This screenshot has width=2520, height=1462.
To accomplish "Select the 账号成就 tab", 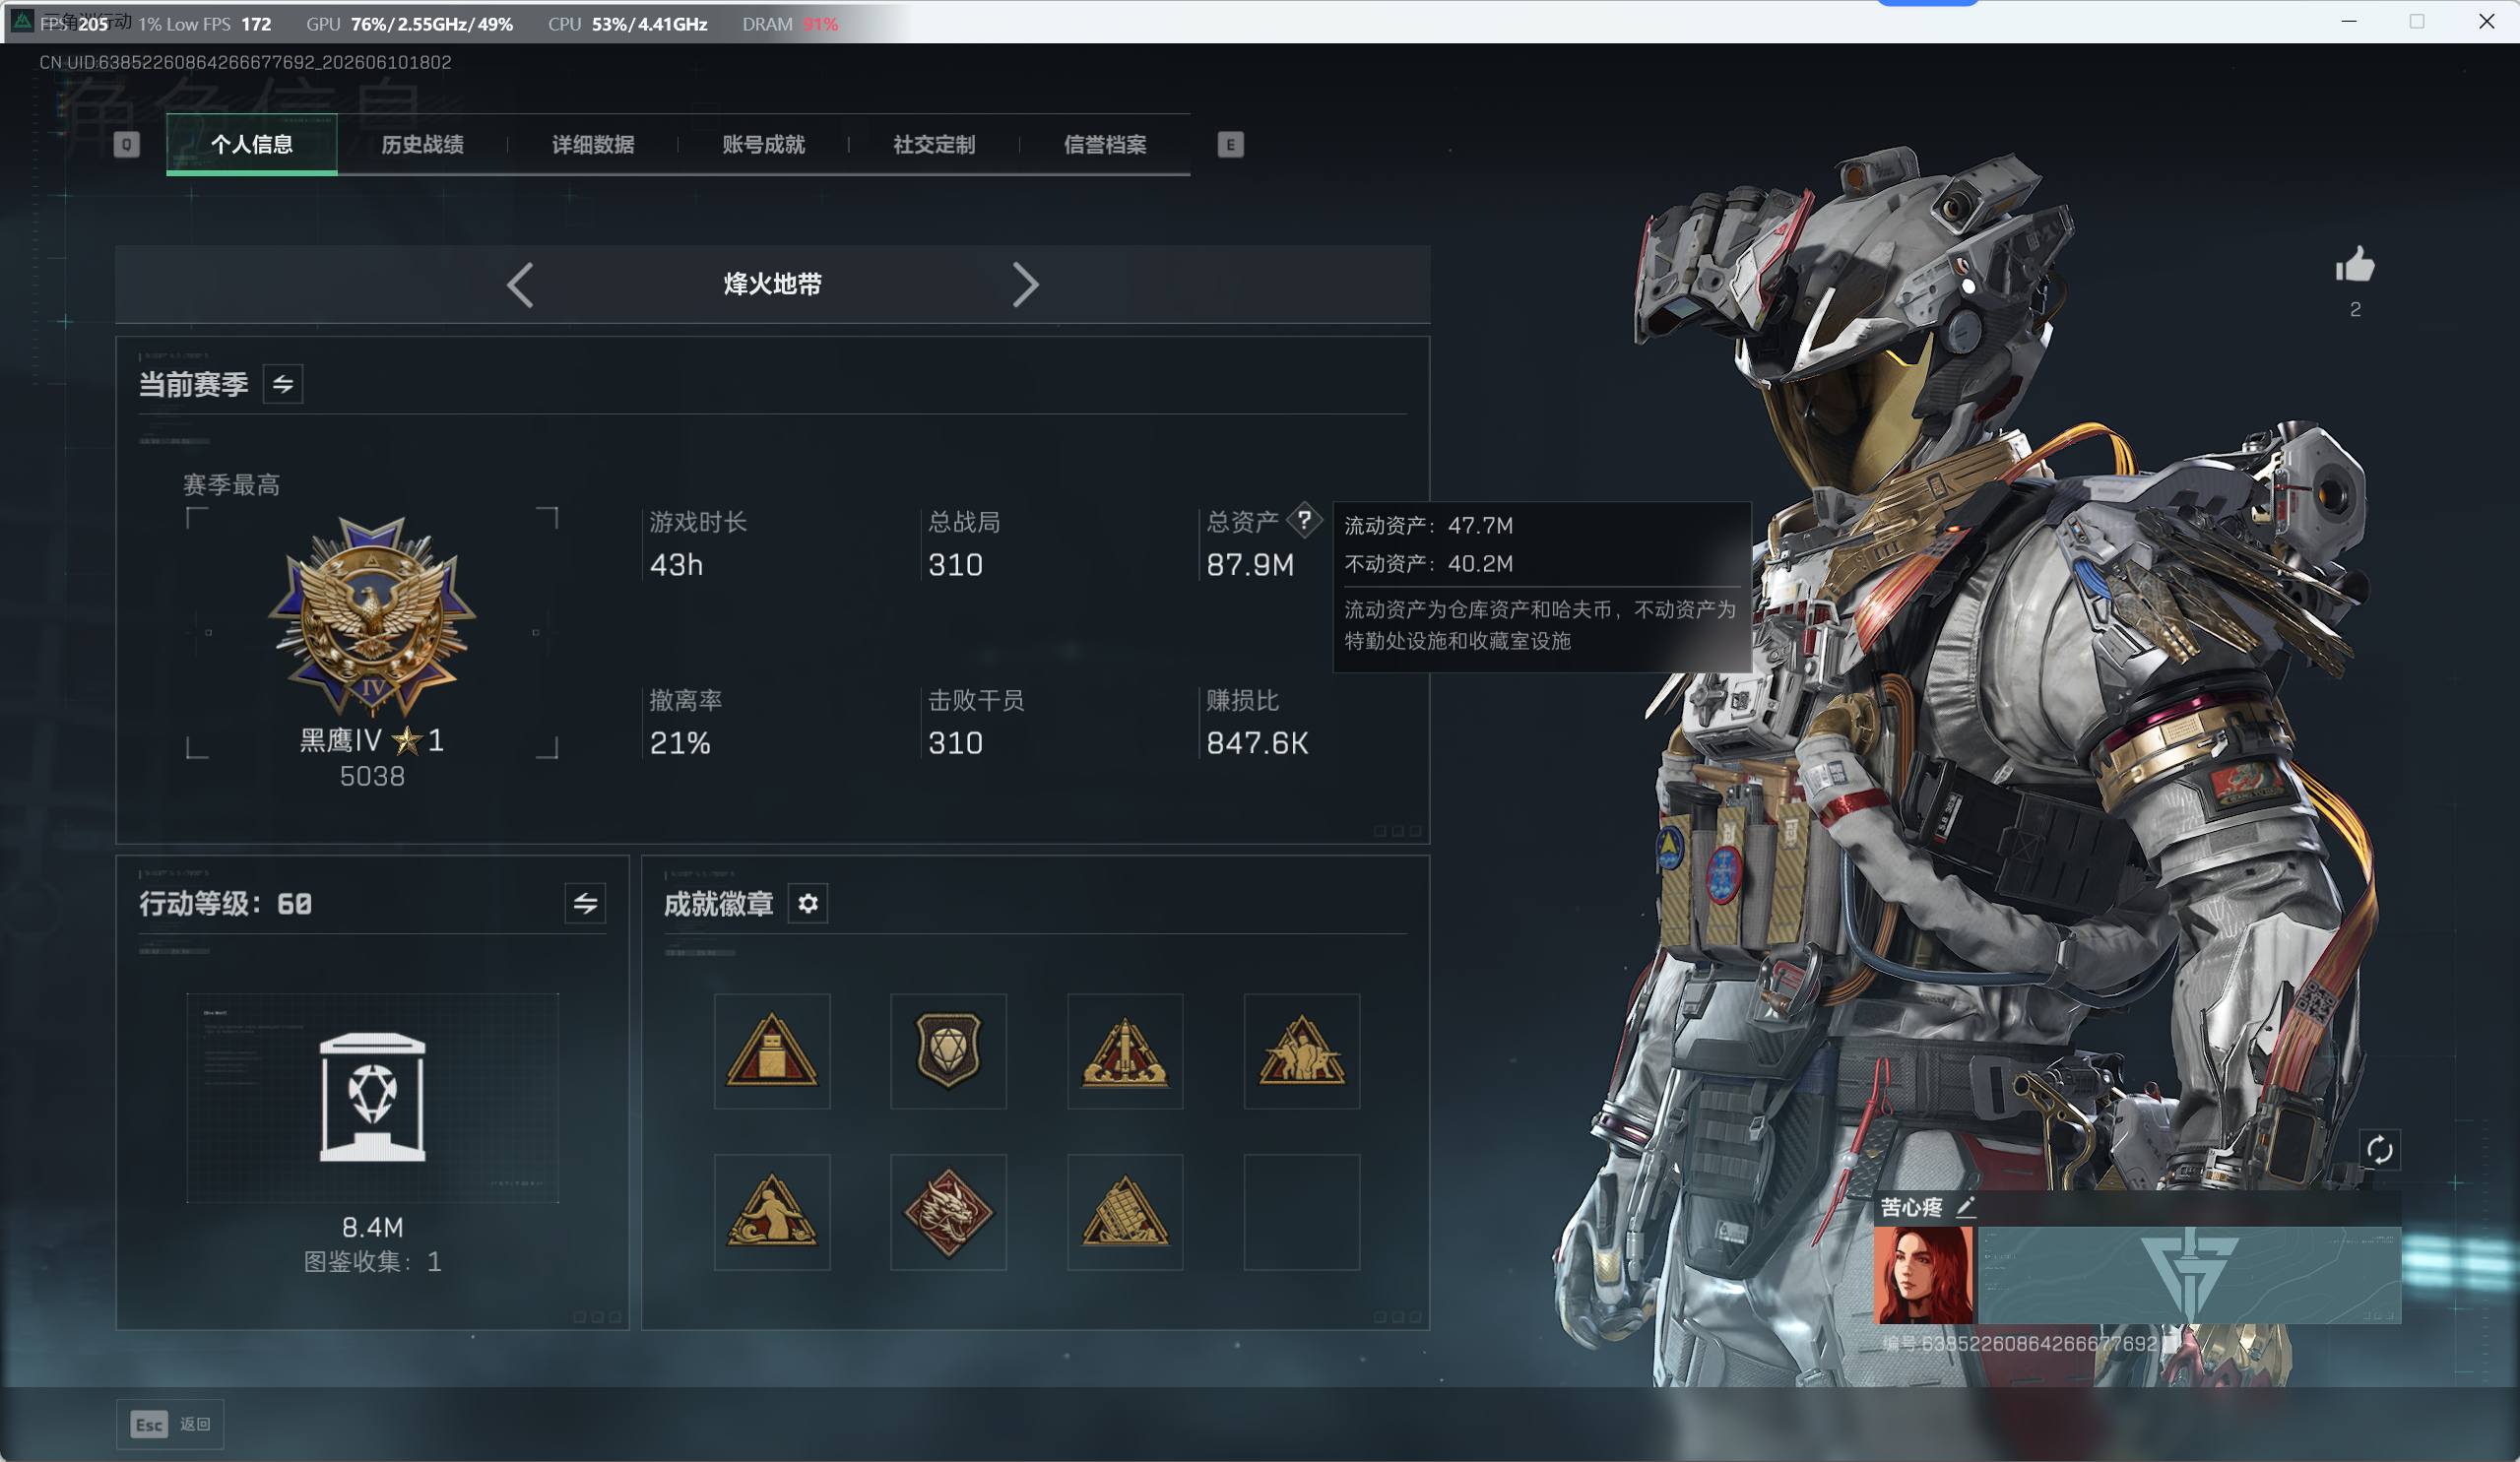I will coord(763,144).
